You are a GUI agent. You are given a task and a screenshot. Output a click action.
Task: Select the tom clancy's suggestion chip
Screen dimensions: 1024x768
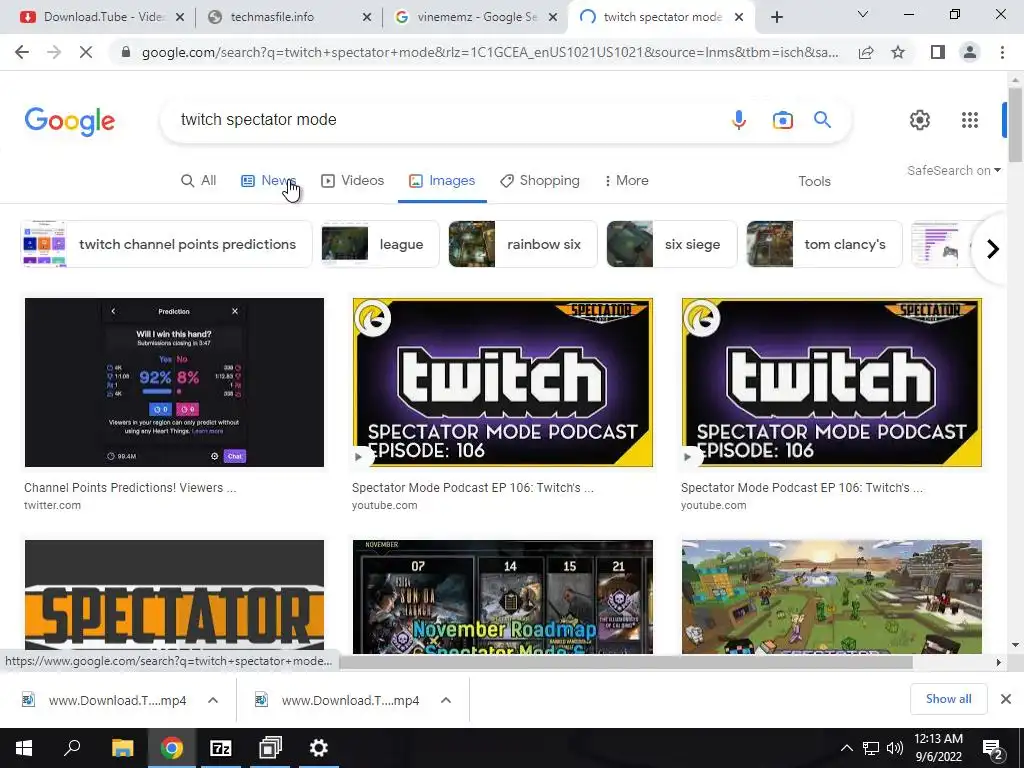point(824,244)
